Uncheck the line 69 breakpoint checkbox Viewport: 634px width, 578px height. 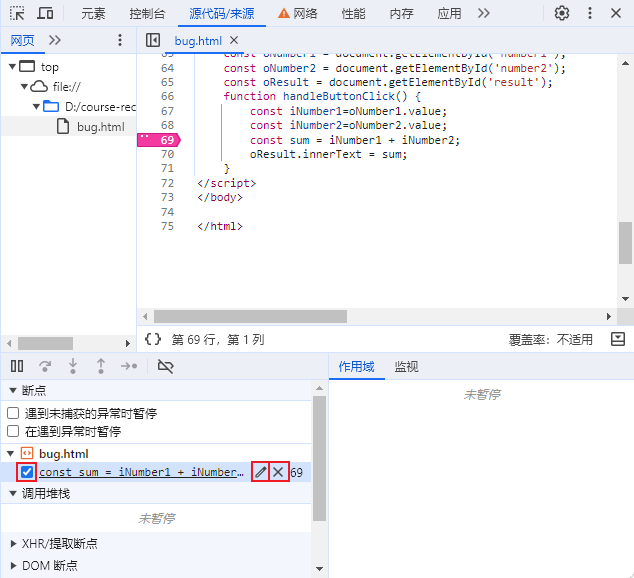pos(27,472)
